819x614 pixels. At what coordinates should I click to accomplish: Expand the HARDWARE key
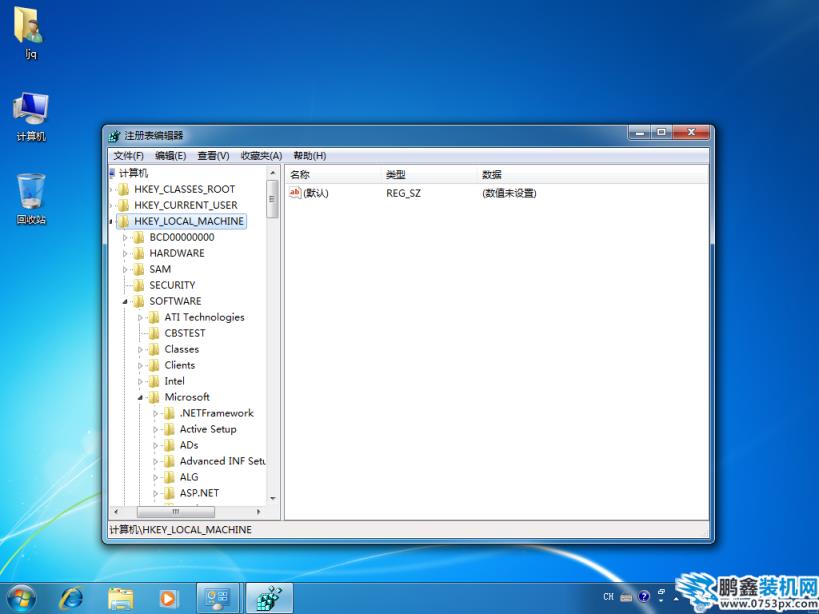tap(125, 254)
